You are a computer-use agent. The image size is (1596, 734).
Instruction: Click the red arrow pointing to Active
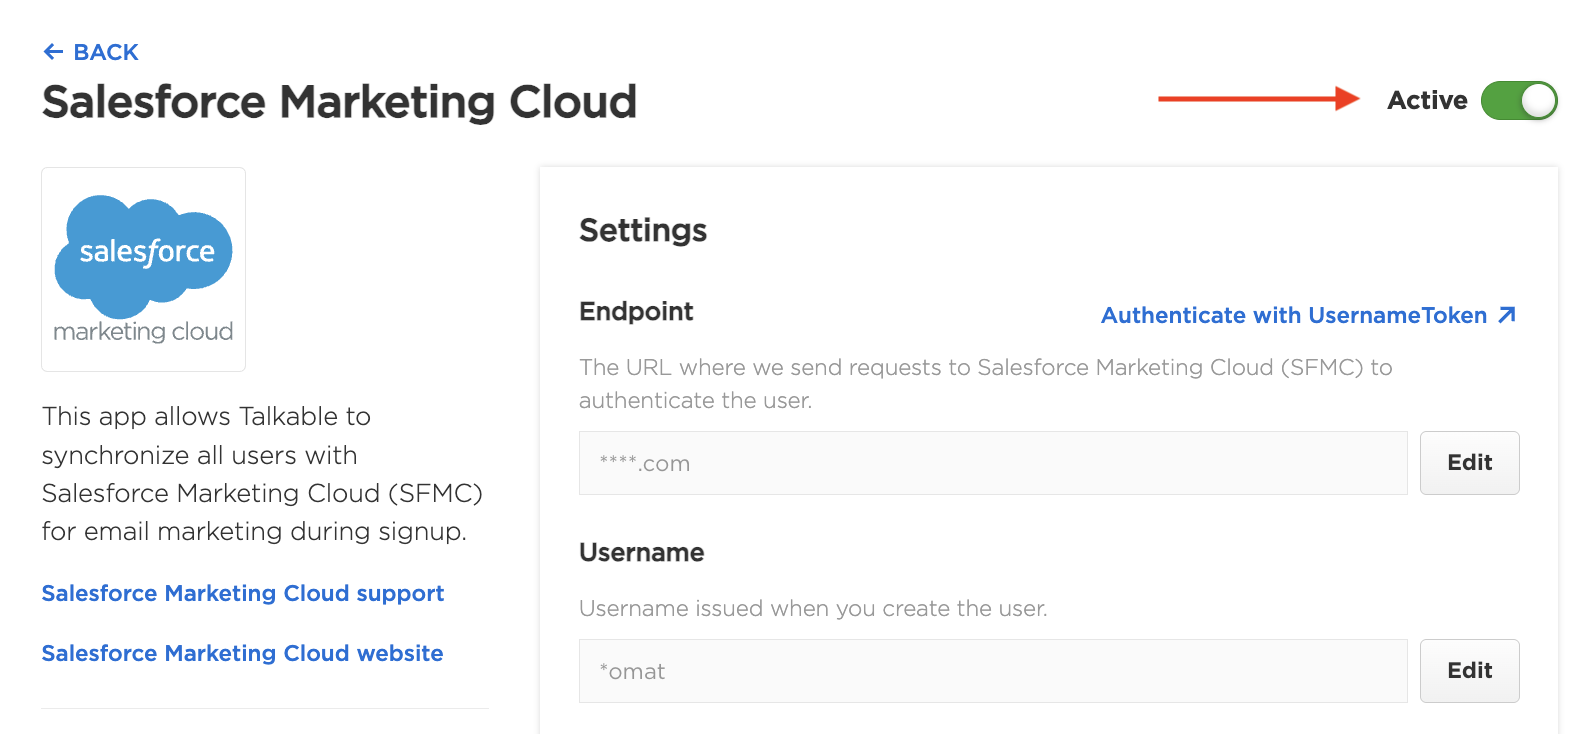pyautogui.click(x=1258, y=98)
